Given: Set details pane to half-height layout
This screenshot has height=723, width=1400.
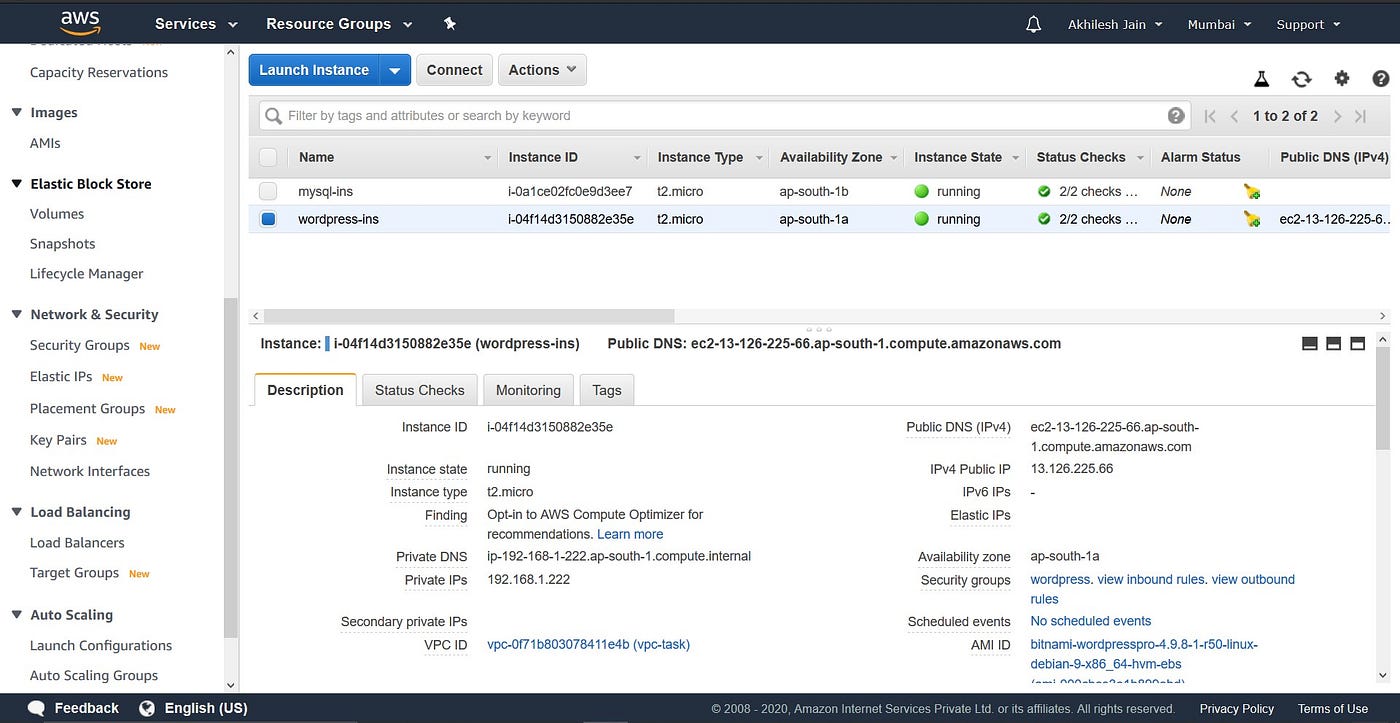Looking at the screenshot, I should click(1333, 343).
